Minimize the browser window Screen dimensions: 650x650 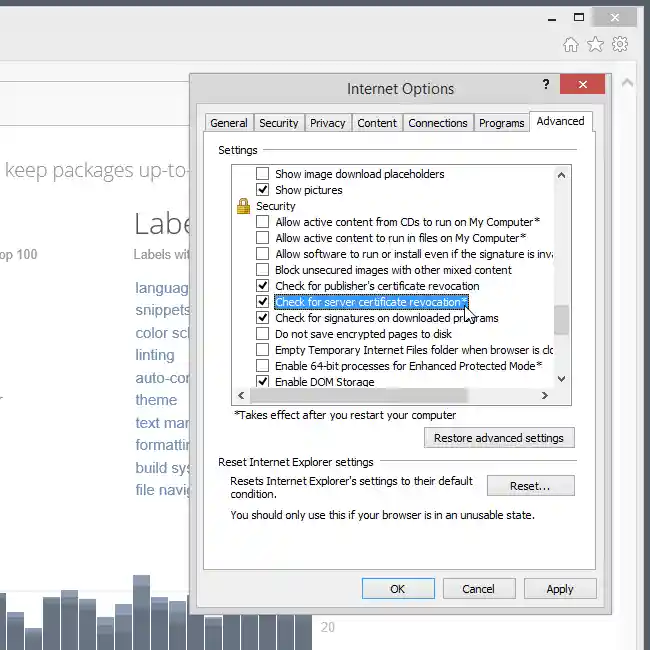[x=552, y=19]
